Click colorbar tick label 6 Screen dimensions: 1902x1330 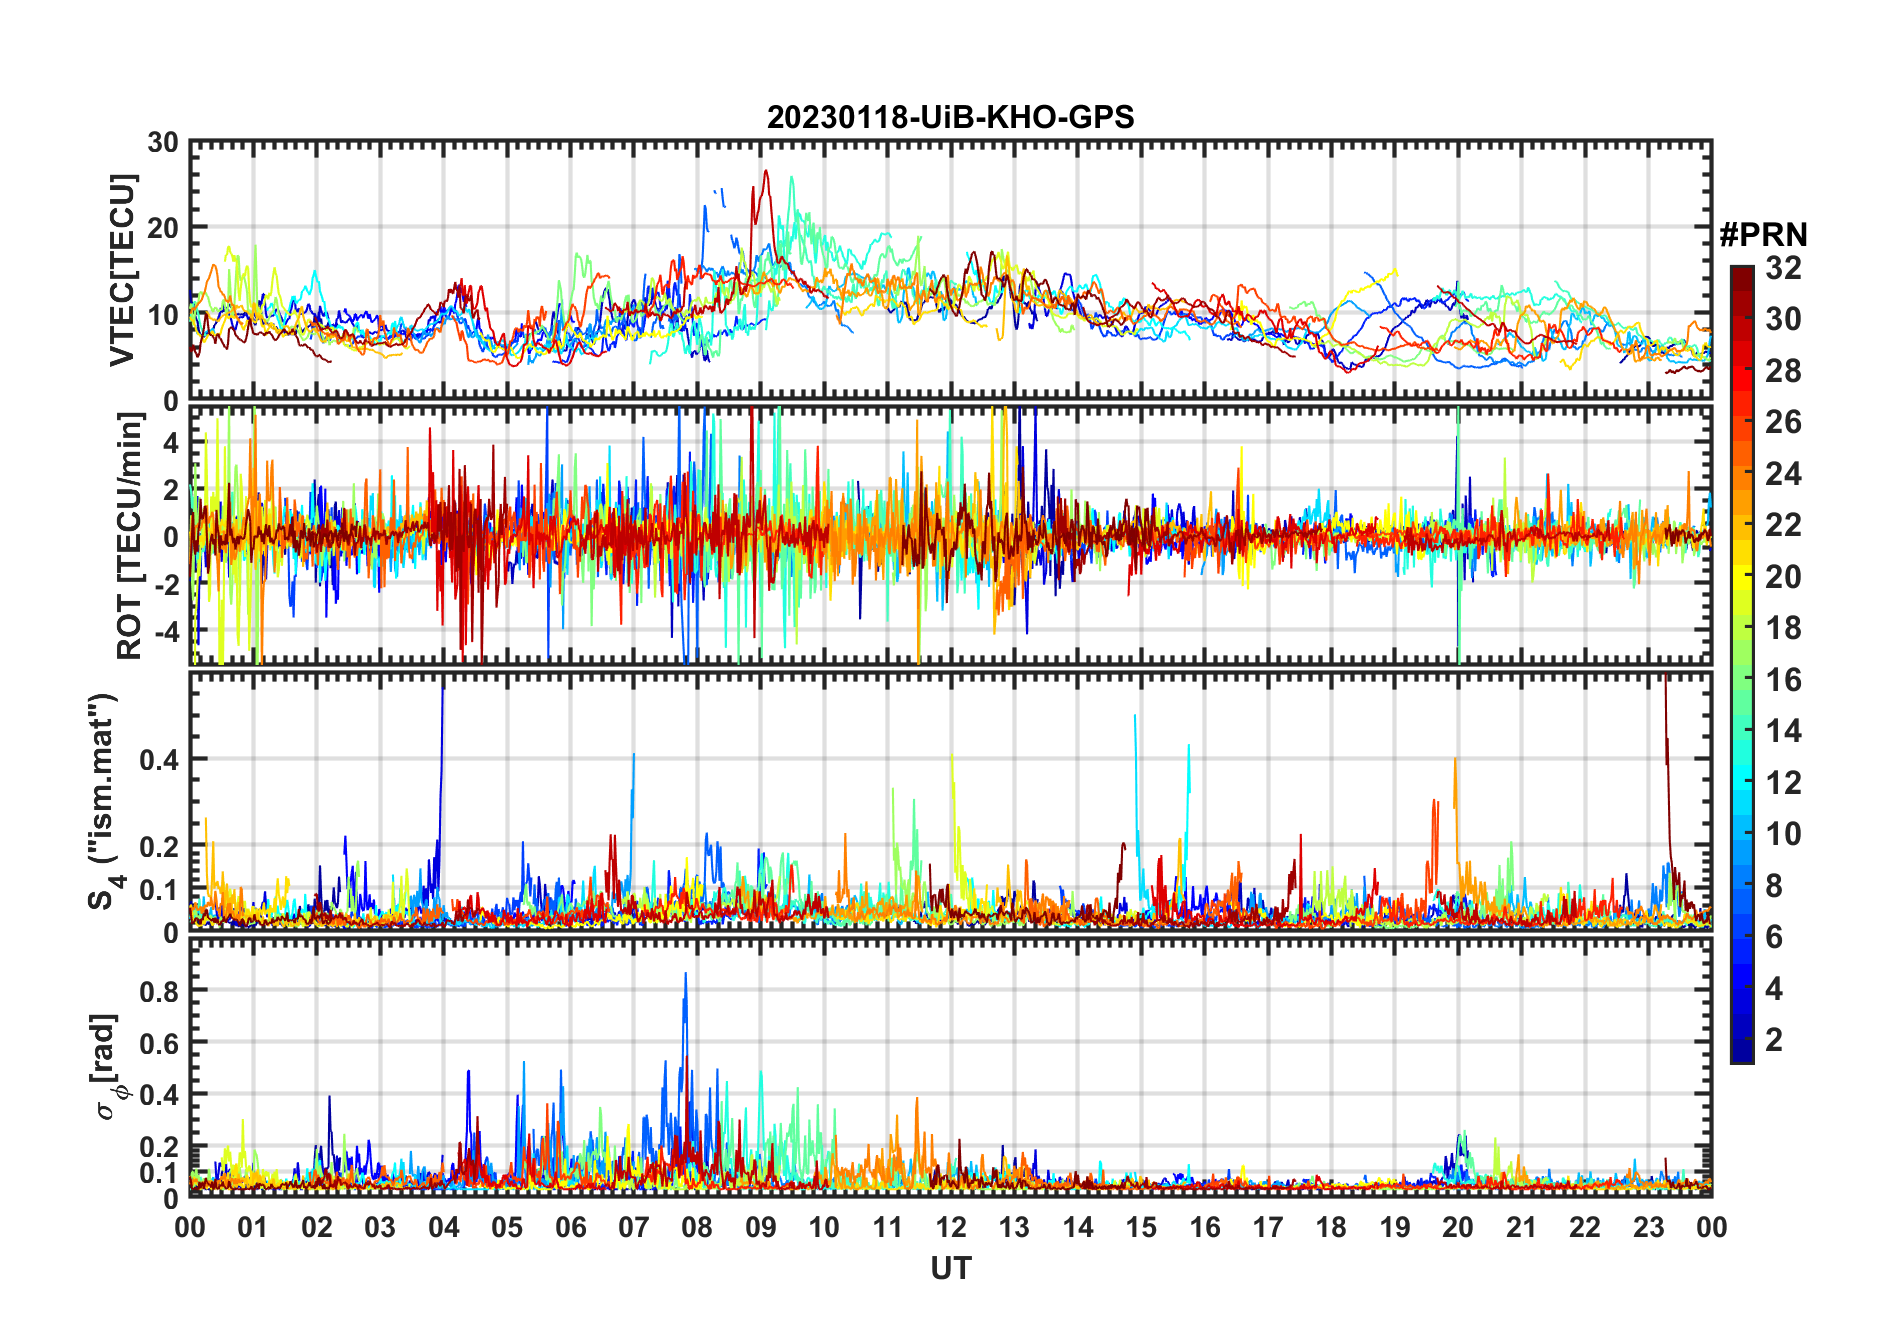tap(1774, 937)
